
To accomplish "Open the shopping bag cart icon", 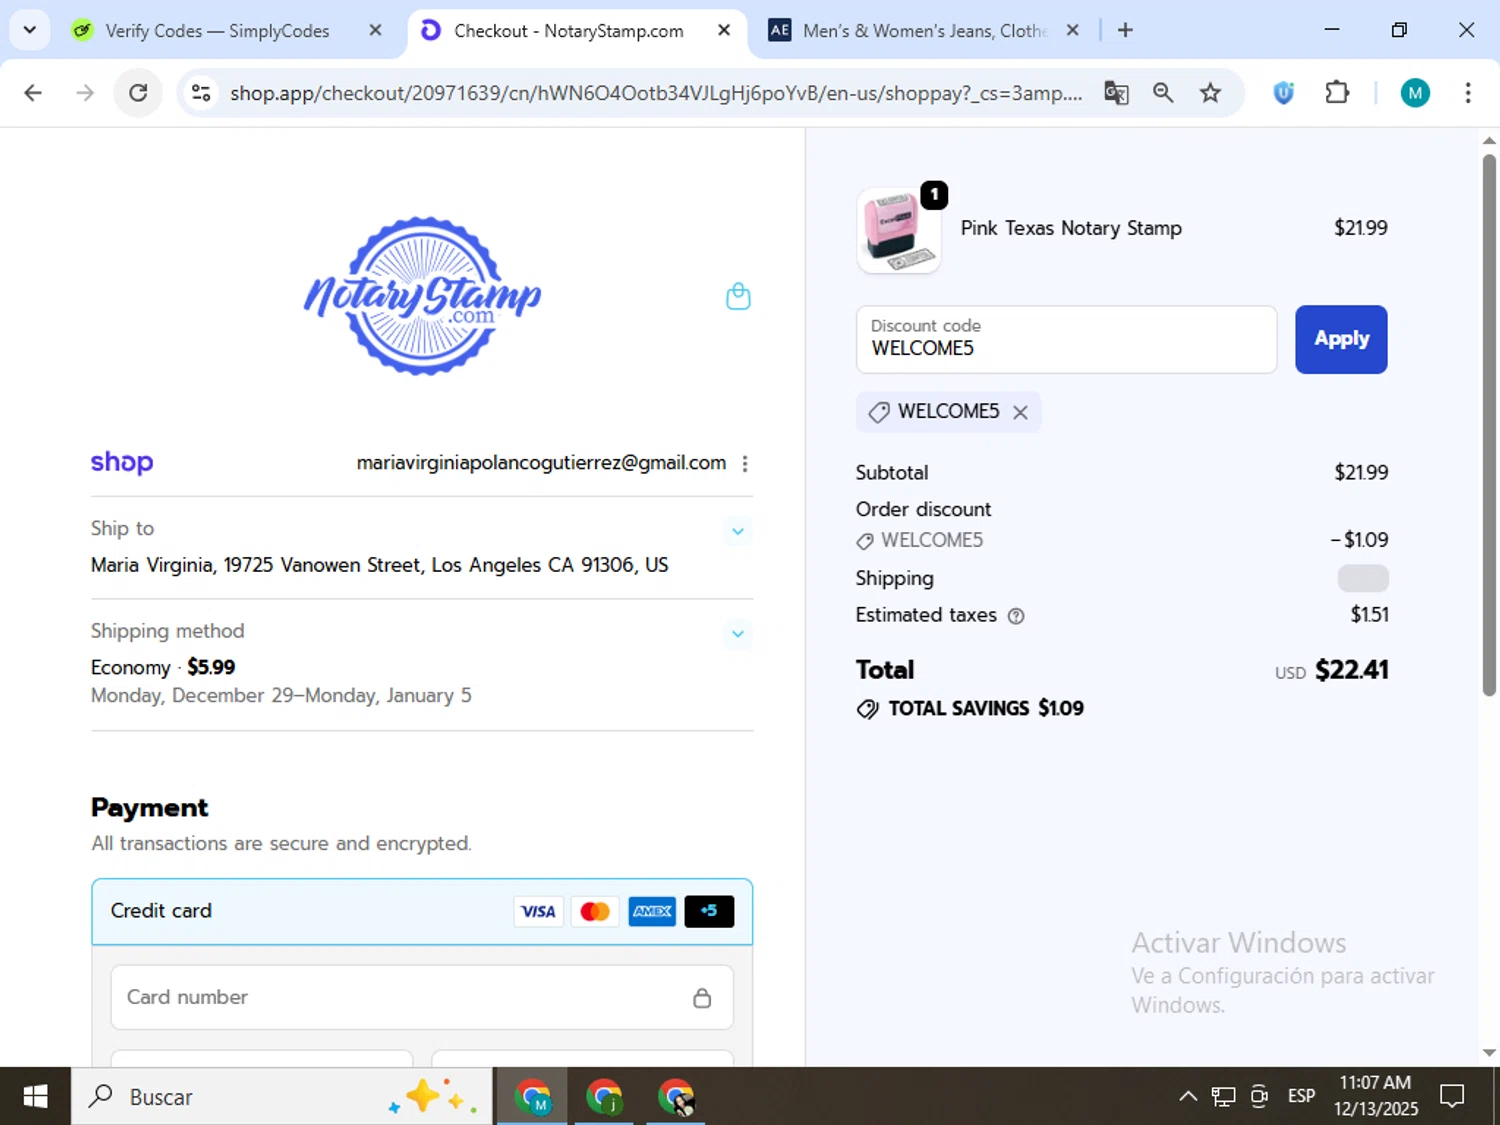I will pos(738,296).
